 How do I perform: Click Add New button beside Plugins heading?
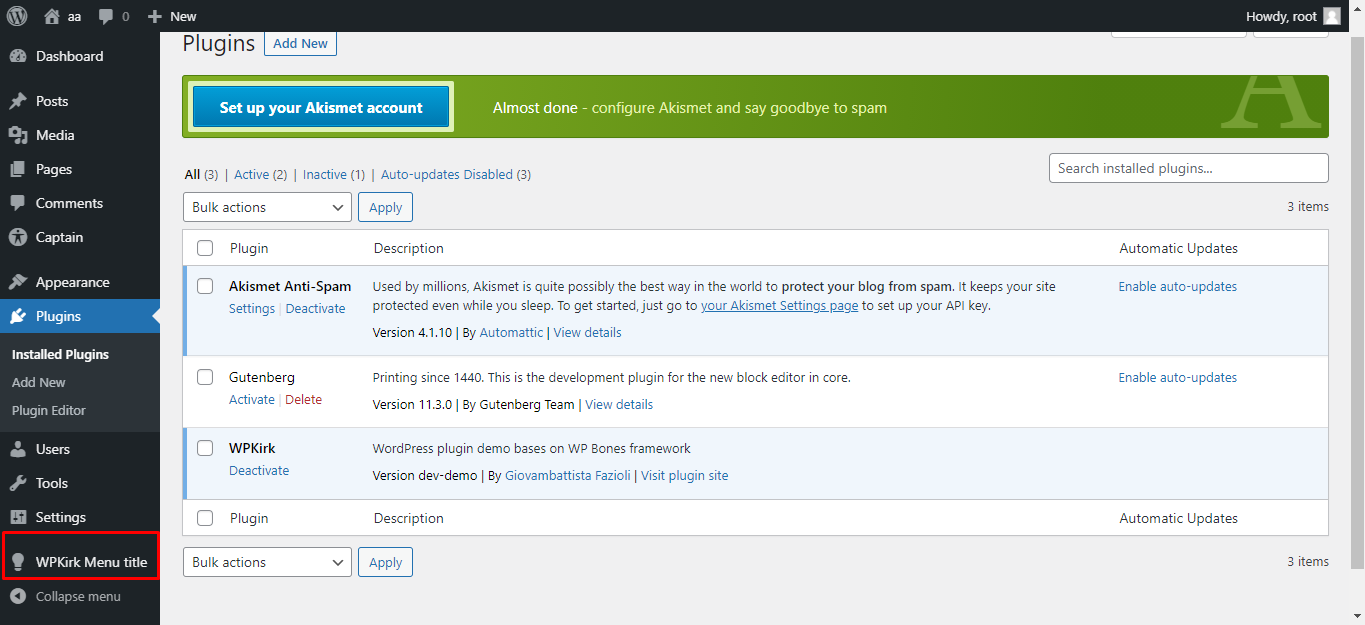(300, 43)
